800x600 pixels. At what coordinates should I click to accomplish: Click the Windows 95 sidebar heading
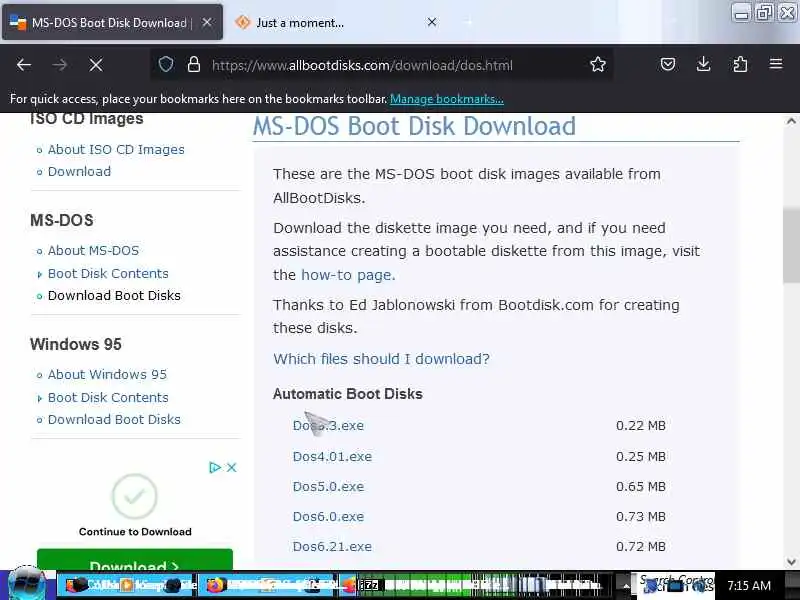coord(76,344)
